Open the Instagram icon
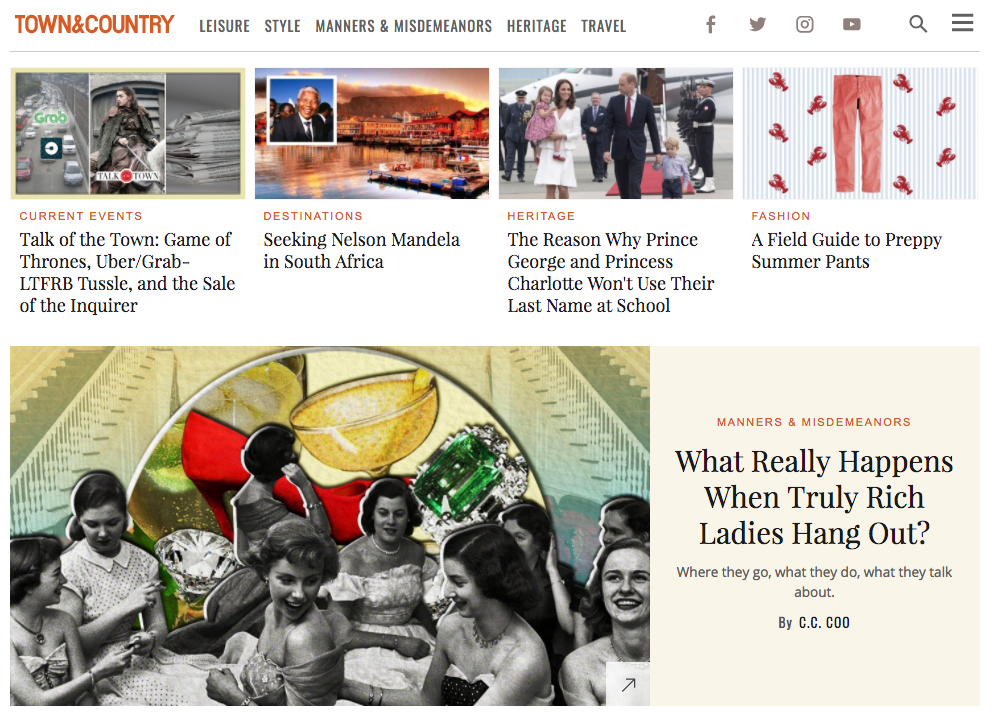 804,25
